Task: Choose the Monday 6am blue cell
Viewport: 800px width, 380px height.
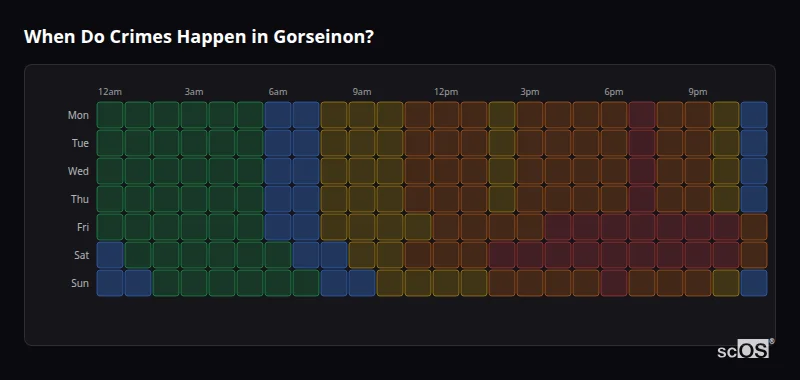Action: coord(278,115)
